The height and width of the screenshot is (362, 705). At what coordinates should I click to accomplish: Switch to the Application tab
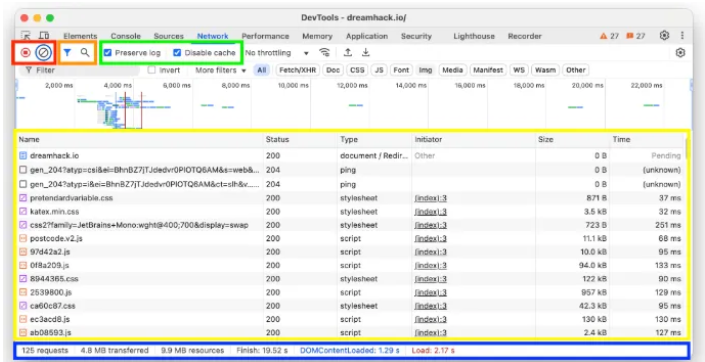[x=367, y=36]
